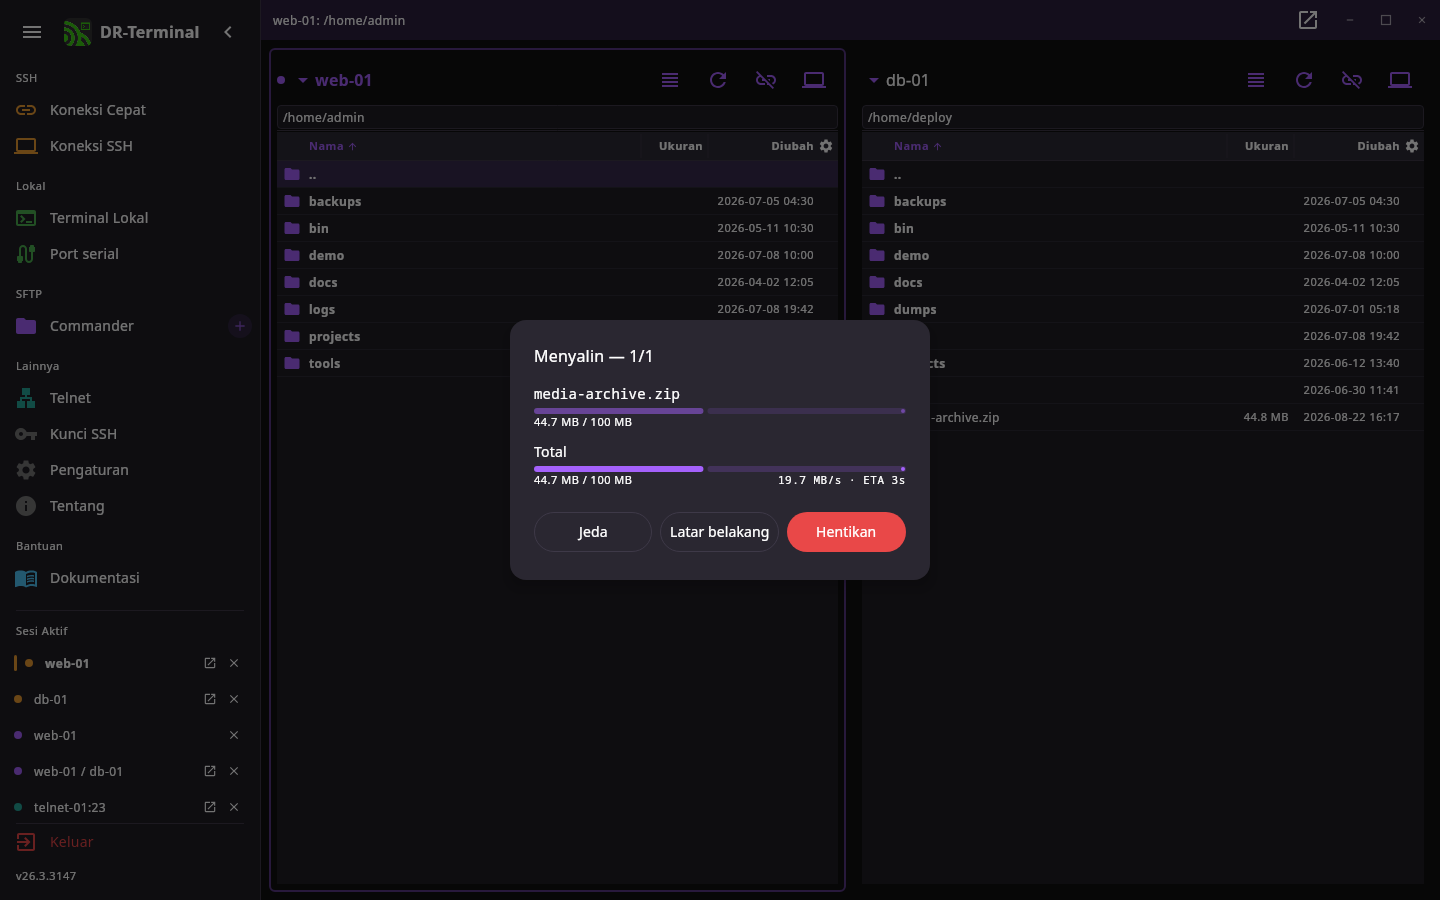1440x900 pixels.
Task: Pop out web-01 / db-01 session
Action: 210,771
